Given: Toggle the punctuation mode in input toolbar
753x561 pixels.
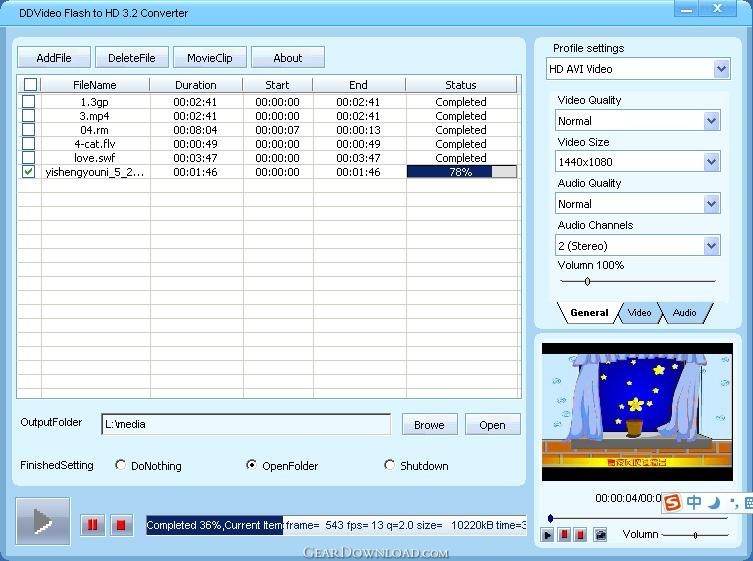Looking at the screenshot, I should tap(734, 503).
